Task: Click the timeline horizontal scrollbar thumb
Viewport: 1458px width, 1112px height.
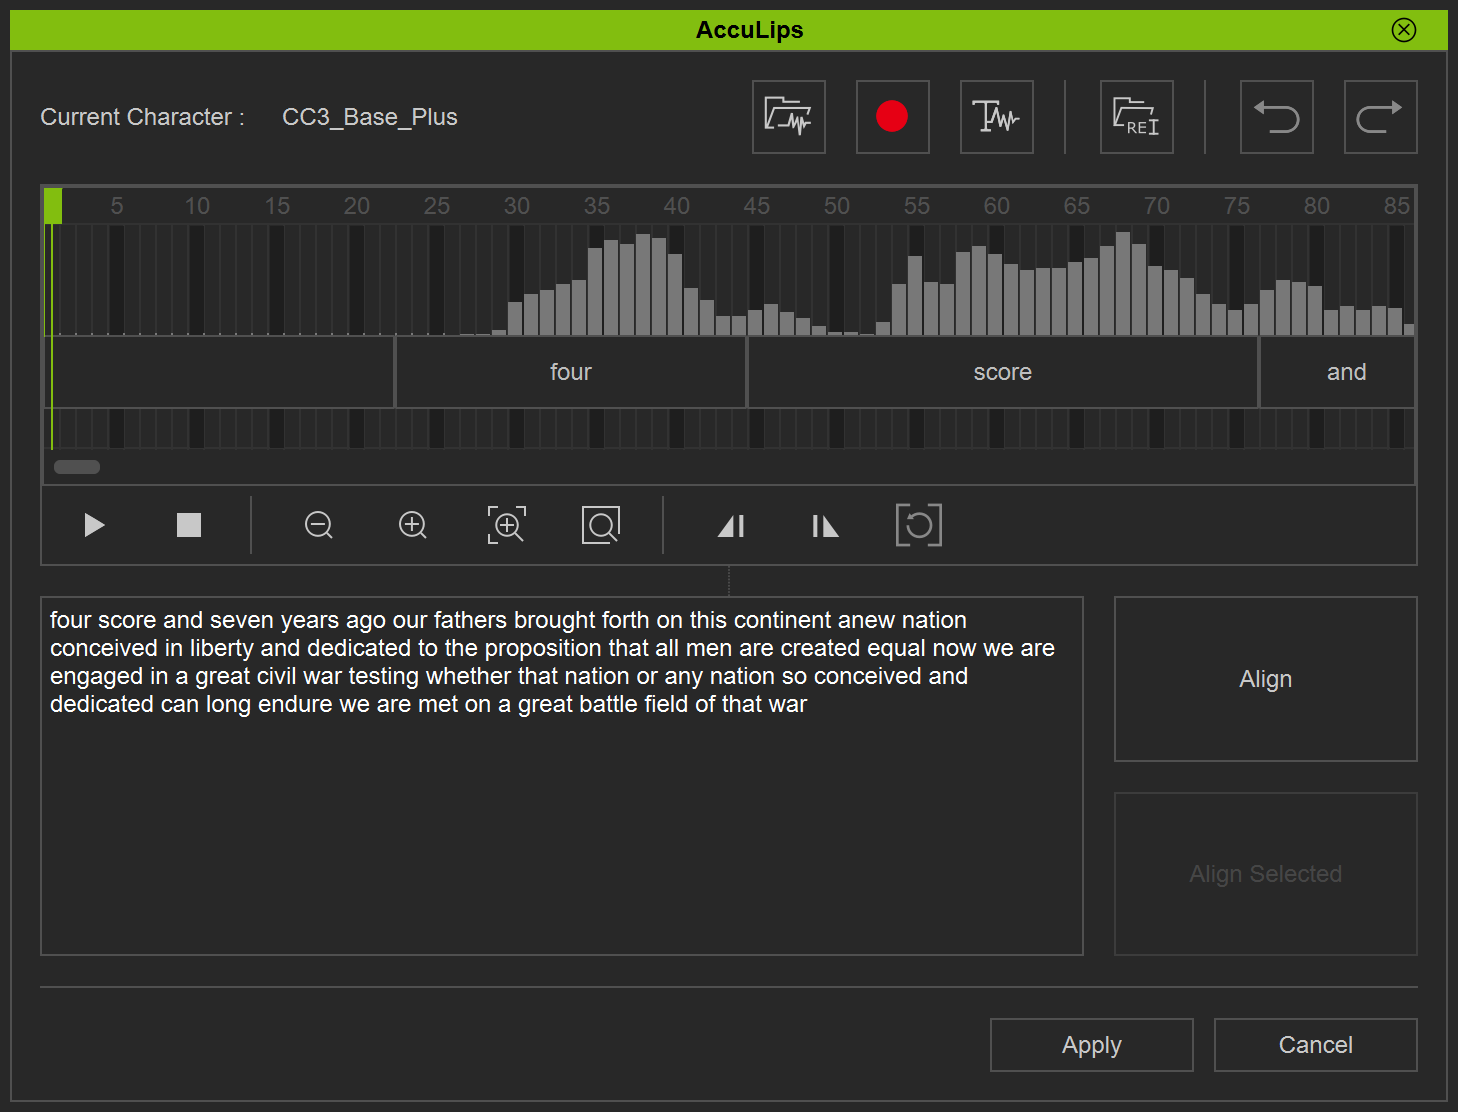Action: coord(77,467)
